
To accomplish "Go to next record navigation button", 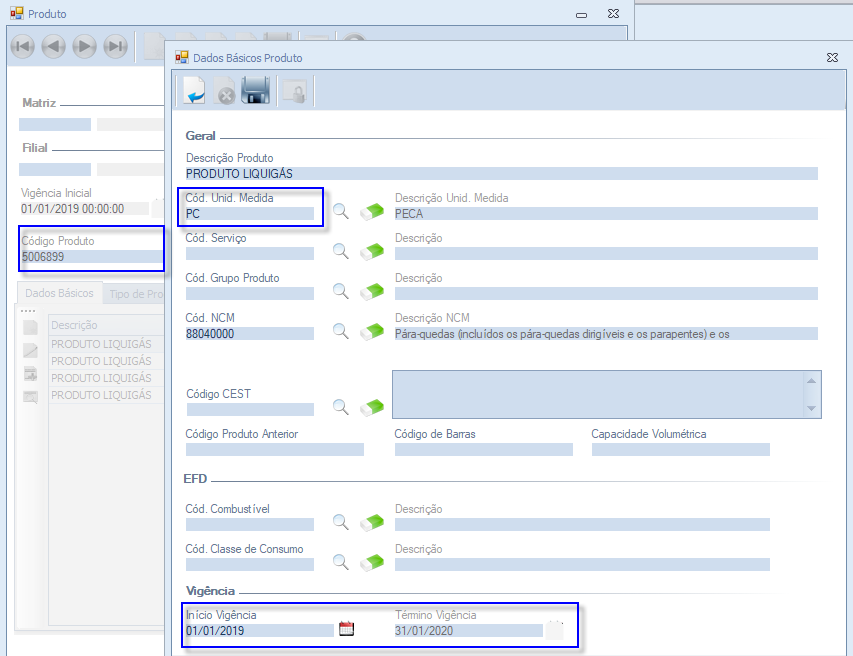I will pyautogui.click(x=85, y=45).
